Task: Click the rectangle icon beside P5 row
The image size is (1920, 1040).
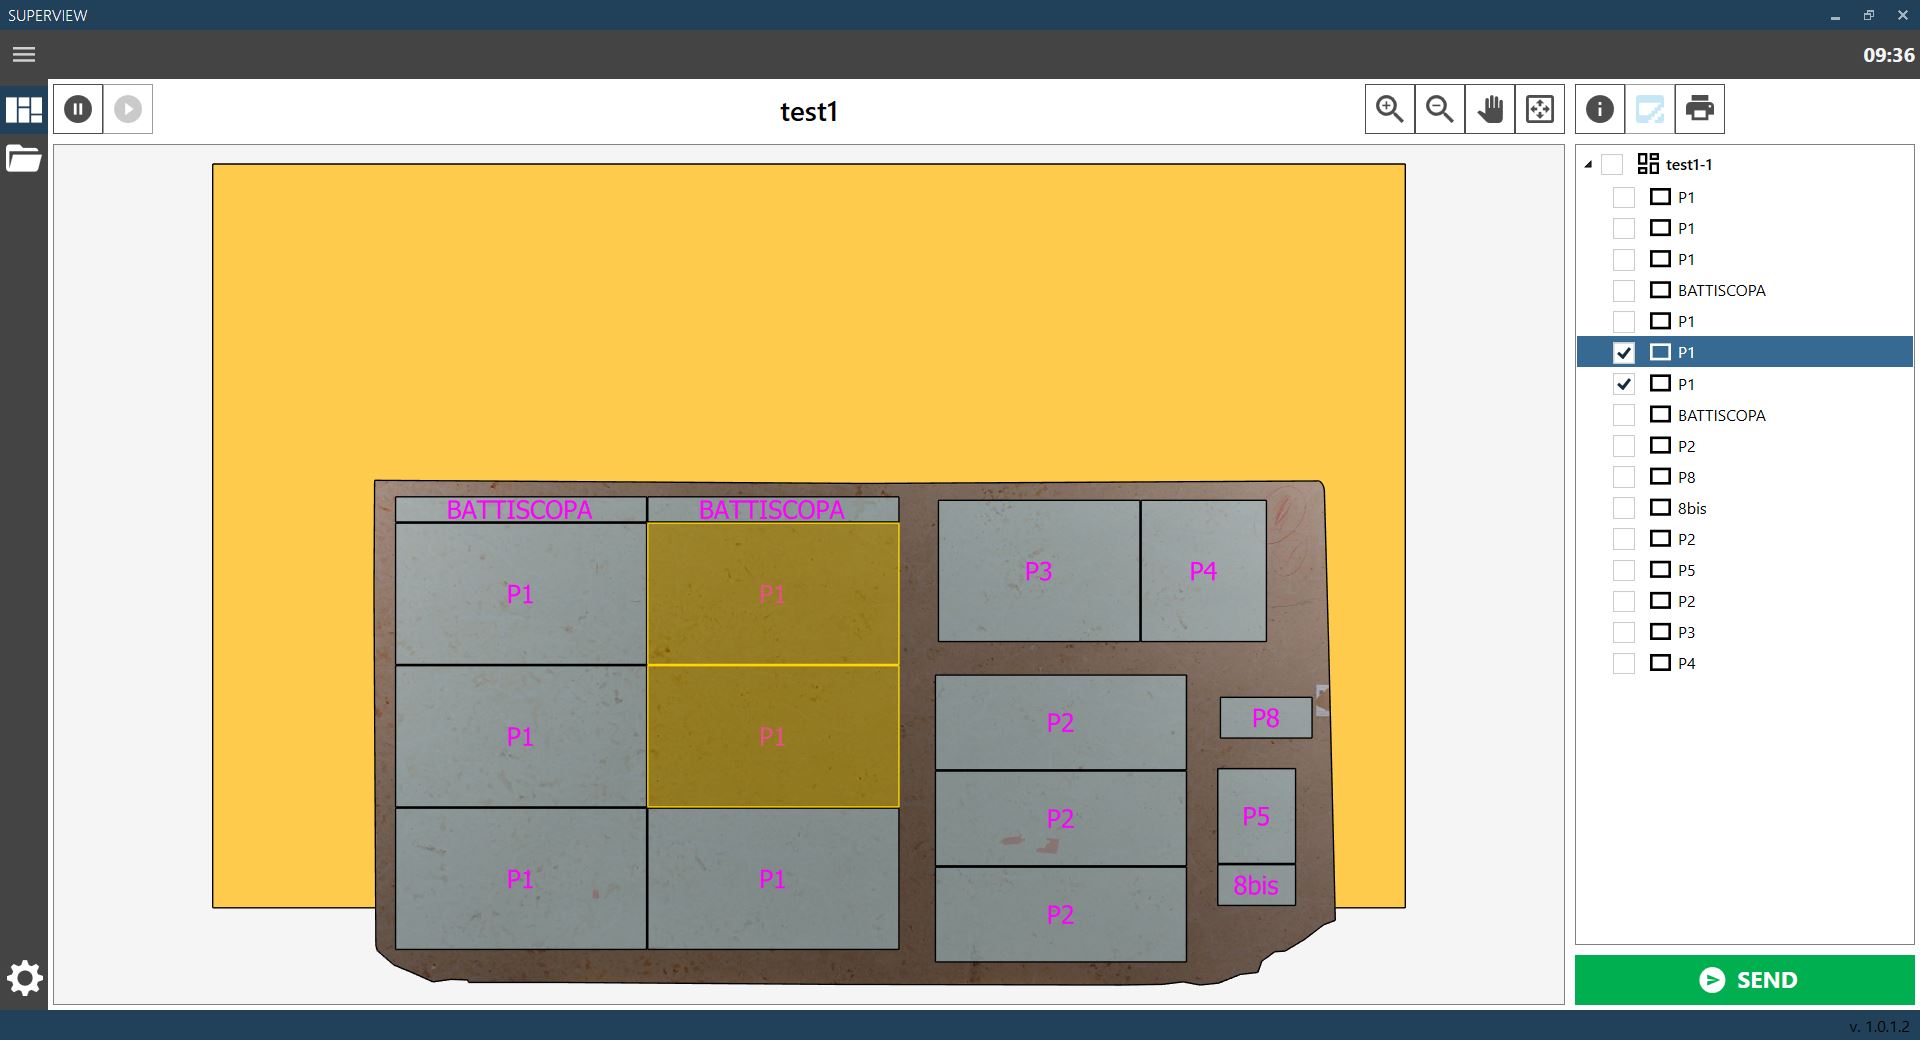Action: [x=1660, y=569]
